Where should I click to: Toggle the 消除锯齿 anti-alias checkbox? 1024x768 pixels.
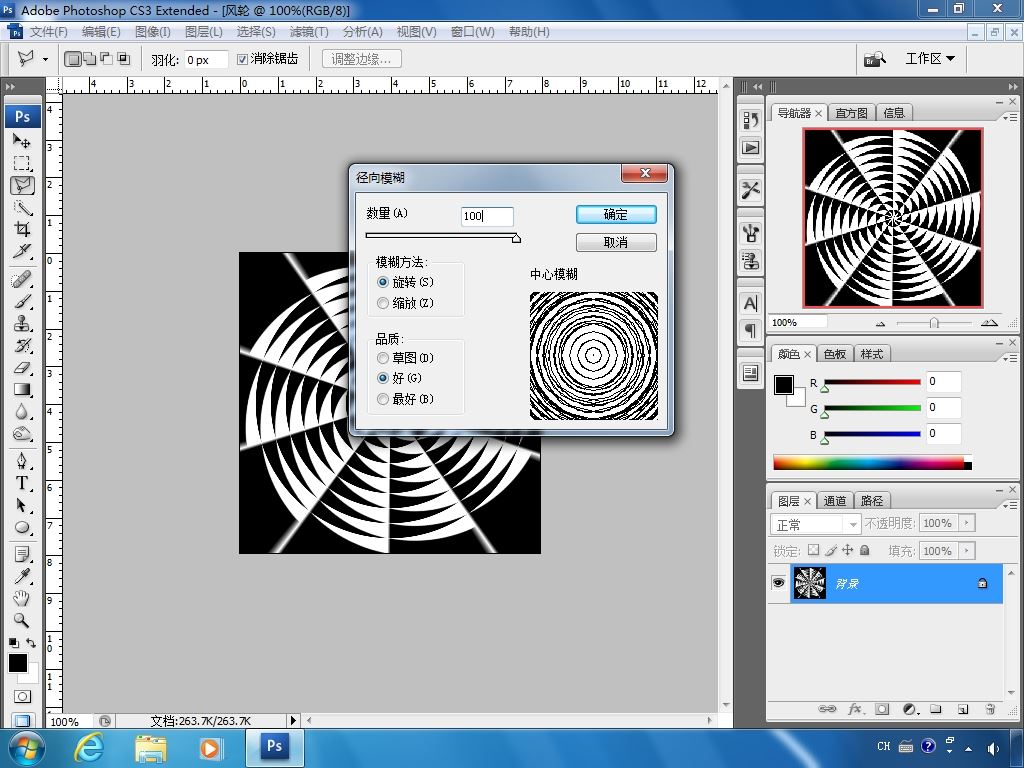tap(243, 59)
